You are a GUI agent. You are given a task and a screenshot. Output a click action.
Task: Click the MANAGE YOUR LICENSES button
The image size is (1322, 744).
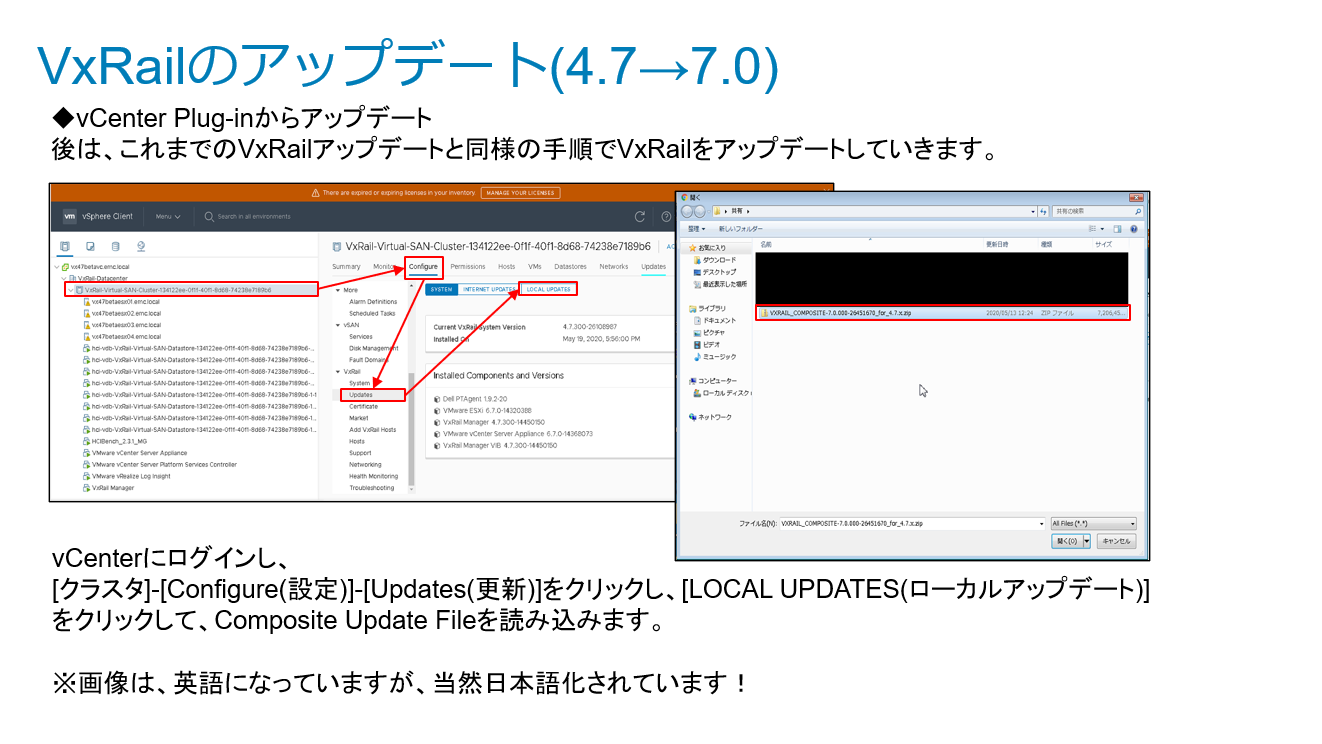(x=520, y=193)
